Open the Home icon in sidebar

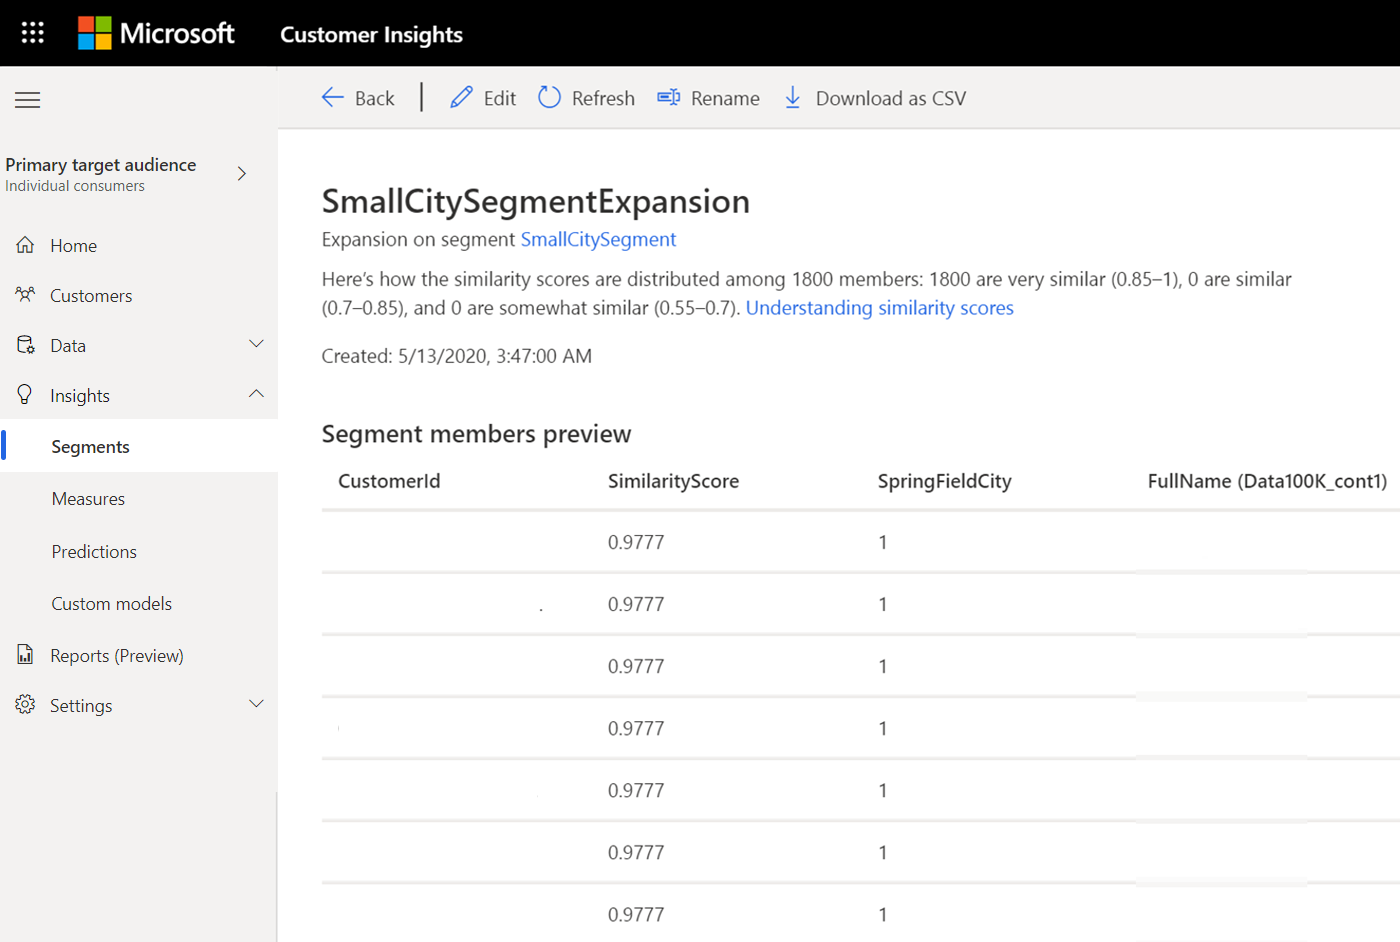point(25,244)
